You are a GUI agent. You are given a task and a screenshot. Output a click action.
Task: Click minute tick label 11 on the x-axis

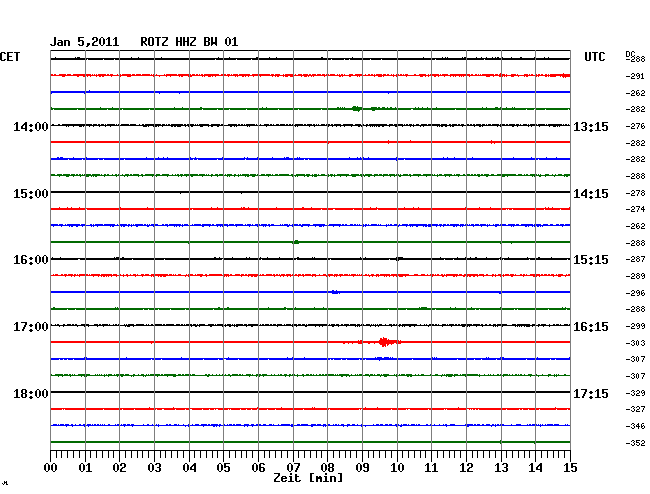[431, 468]
